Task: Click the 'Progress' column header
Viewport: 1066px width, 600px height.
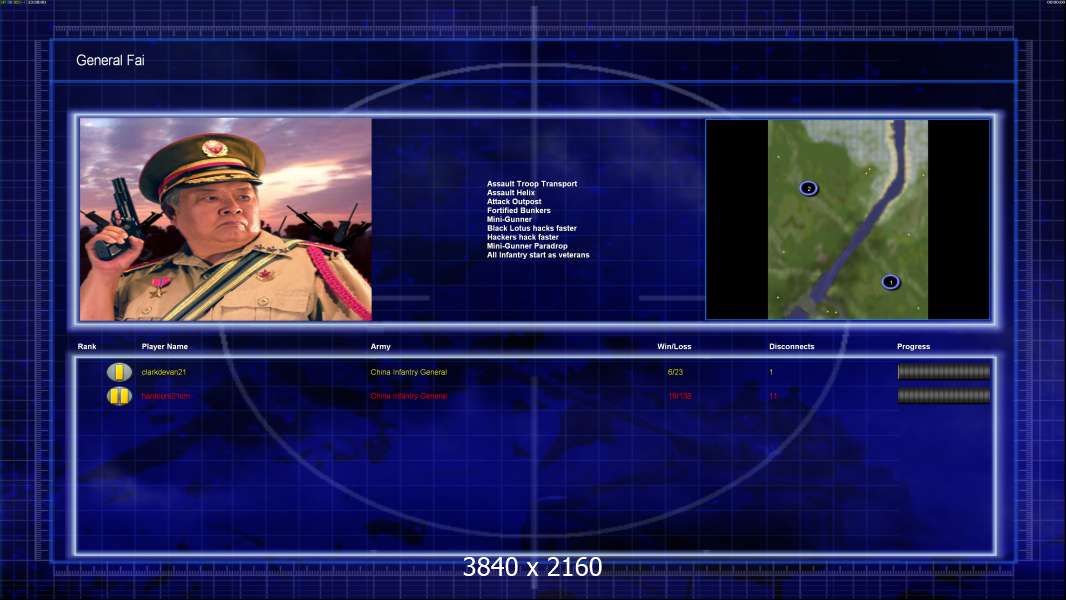Action: click(x=913, y=347)
